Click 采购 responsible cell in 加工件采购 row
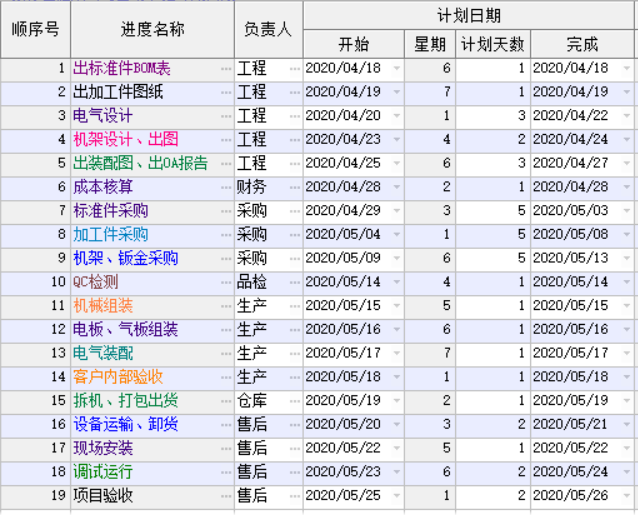 269,235
